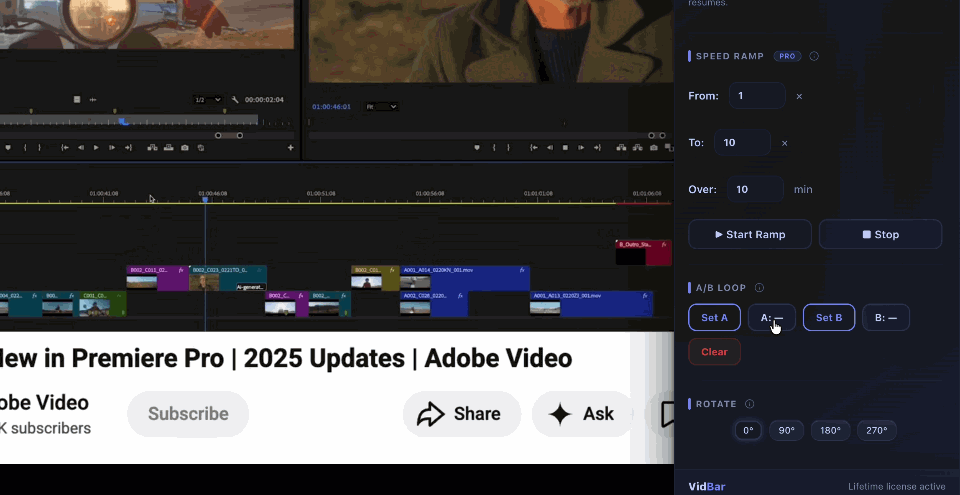The height and width of the screenshot is (495, 960).
Task: Click Program monitor Mark In bracket
Action: (x=494, y=148)
